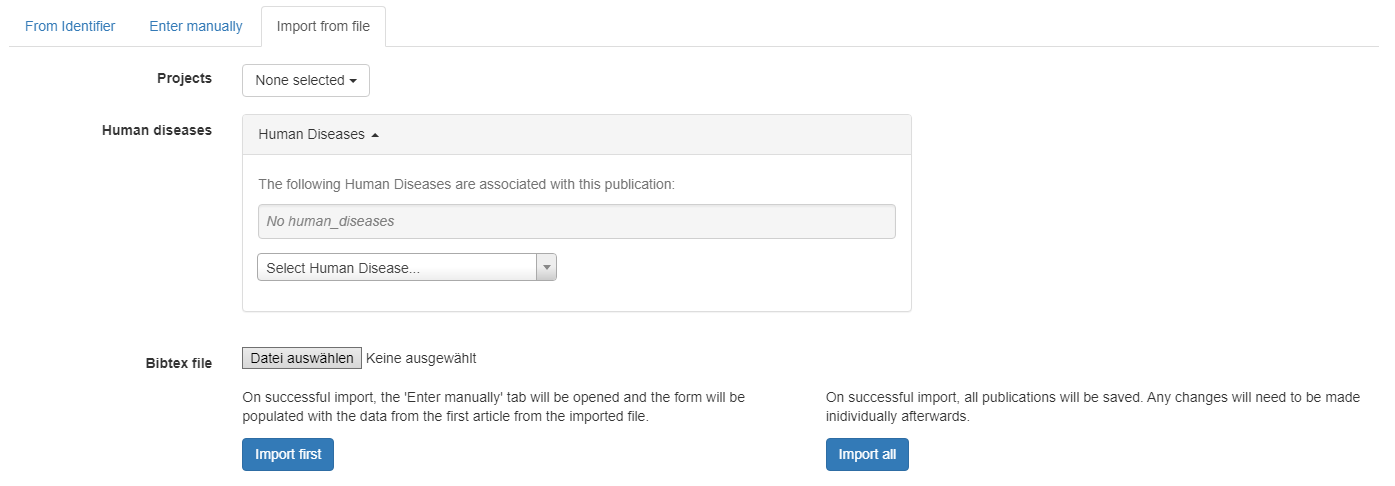Click the 'Keine ausgewählt' file status text
The width and height of the screenshot is (1395, 486).
click(x=421, y=358)
